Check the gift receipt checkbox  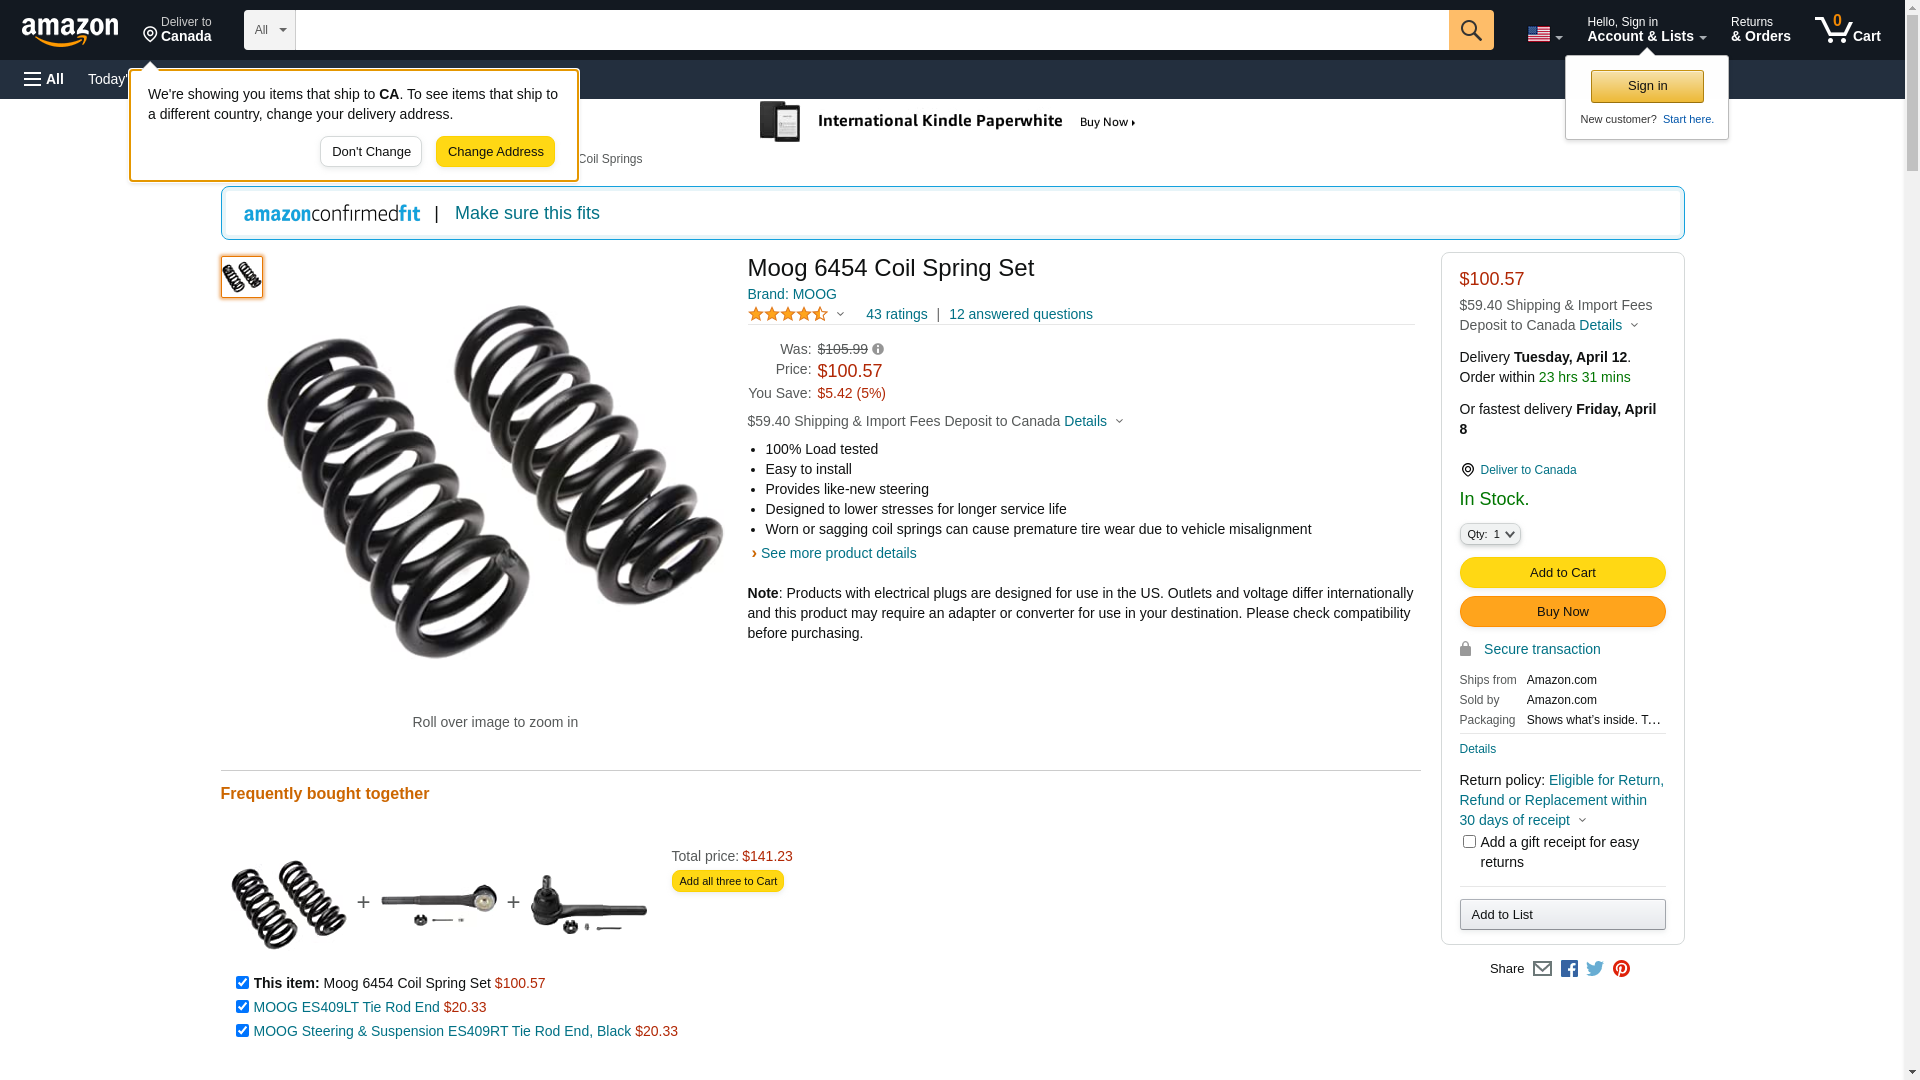[1469, 842]
